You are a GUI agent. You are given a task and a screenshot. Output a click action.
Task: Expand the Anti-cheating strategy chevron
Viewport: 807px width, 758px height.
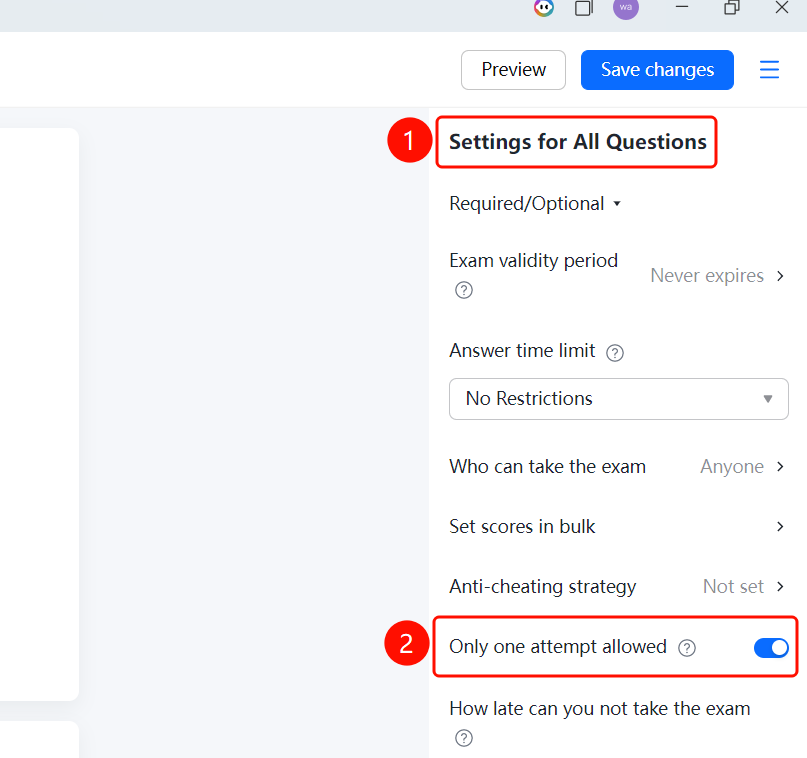click(x=781, y=587)
